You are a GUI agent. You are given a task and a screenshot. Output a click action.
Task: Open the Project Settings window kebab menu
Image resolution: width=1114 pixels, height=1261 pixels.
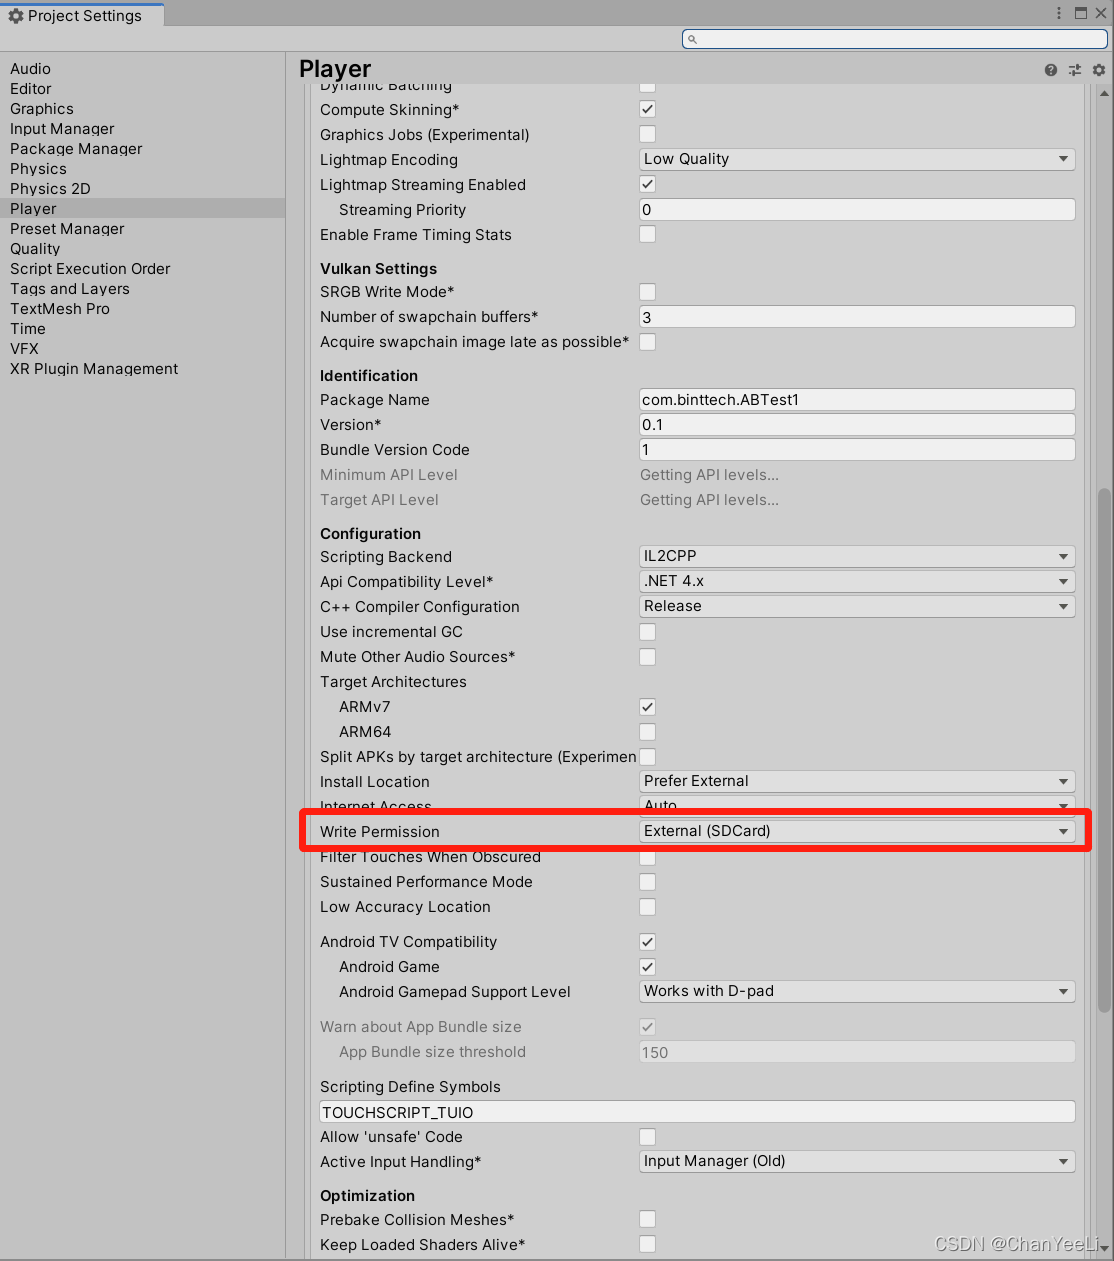click(1059, 13)
